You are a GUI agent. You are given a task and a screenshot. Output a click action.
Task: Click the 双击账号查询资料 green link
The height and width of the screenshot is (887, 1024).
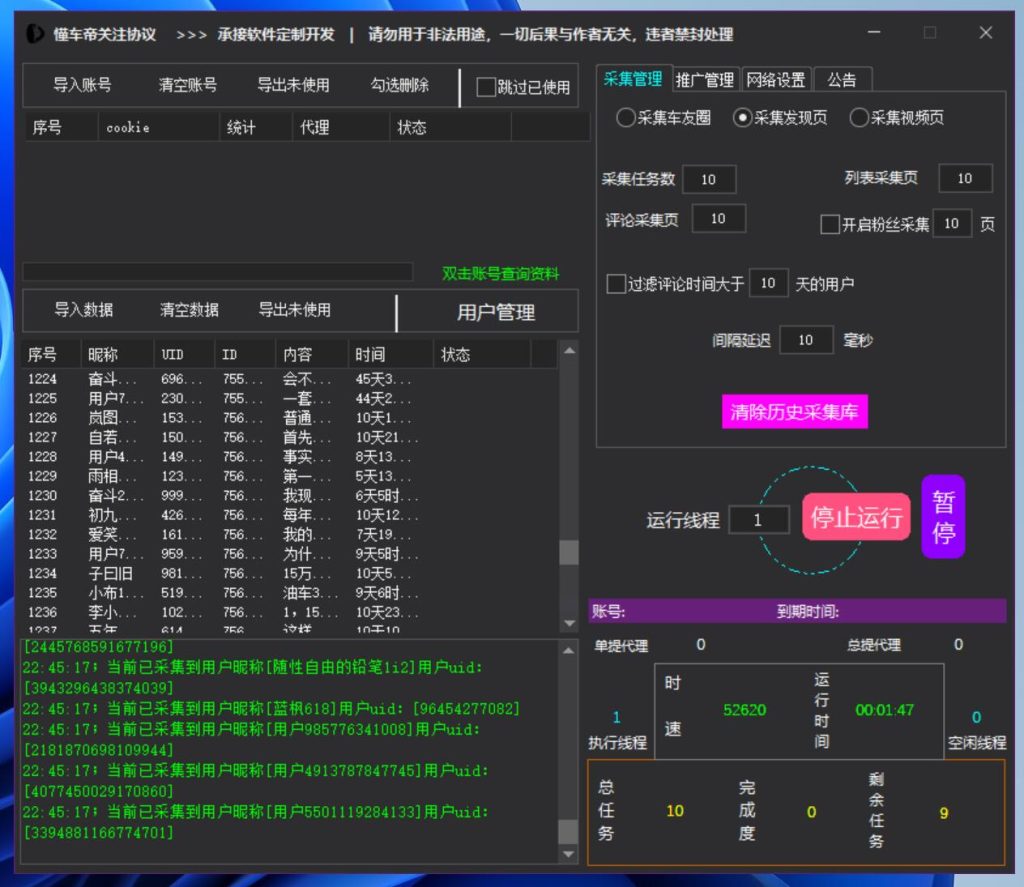coord(500,274)
